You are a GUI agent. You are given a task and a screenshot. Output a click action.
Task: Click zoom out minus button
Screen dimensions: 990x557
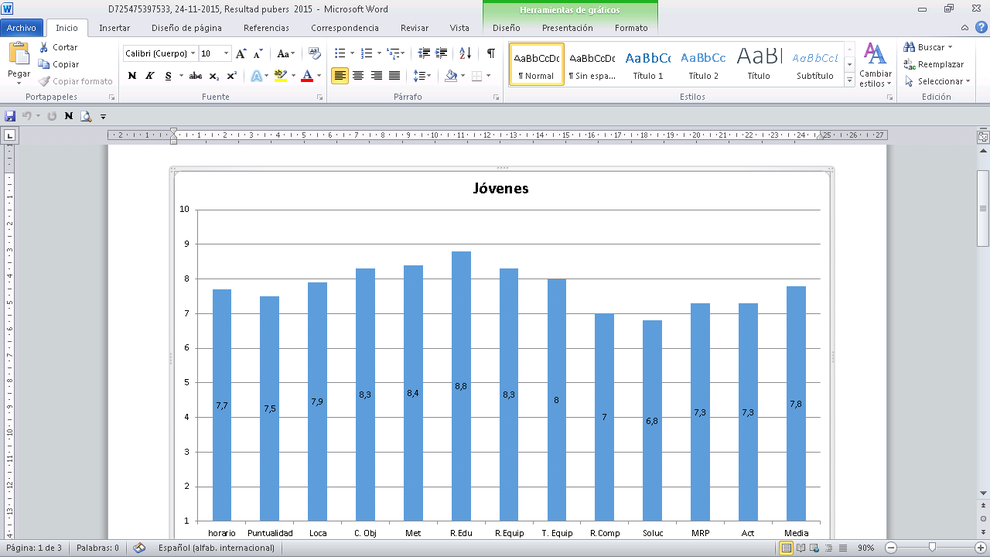pos(891,548)
